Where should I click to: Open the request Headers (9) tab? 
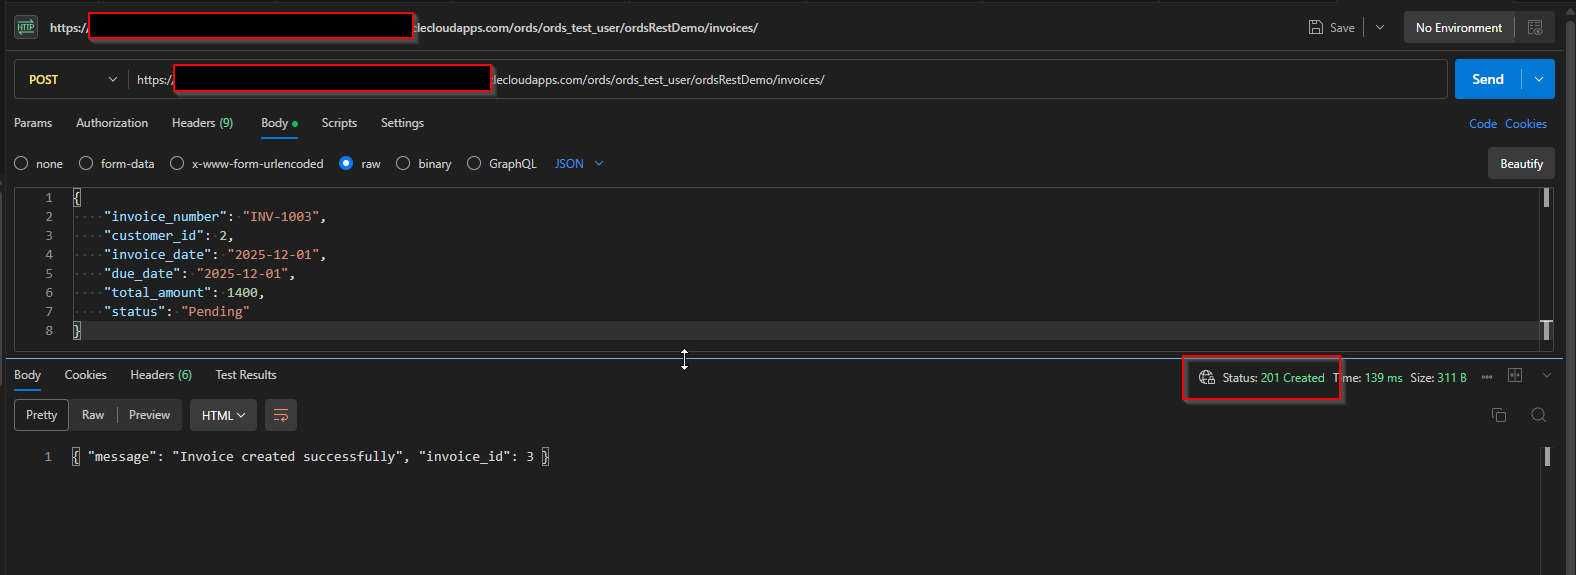click(x=202, y=123)
